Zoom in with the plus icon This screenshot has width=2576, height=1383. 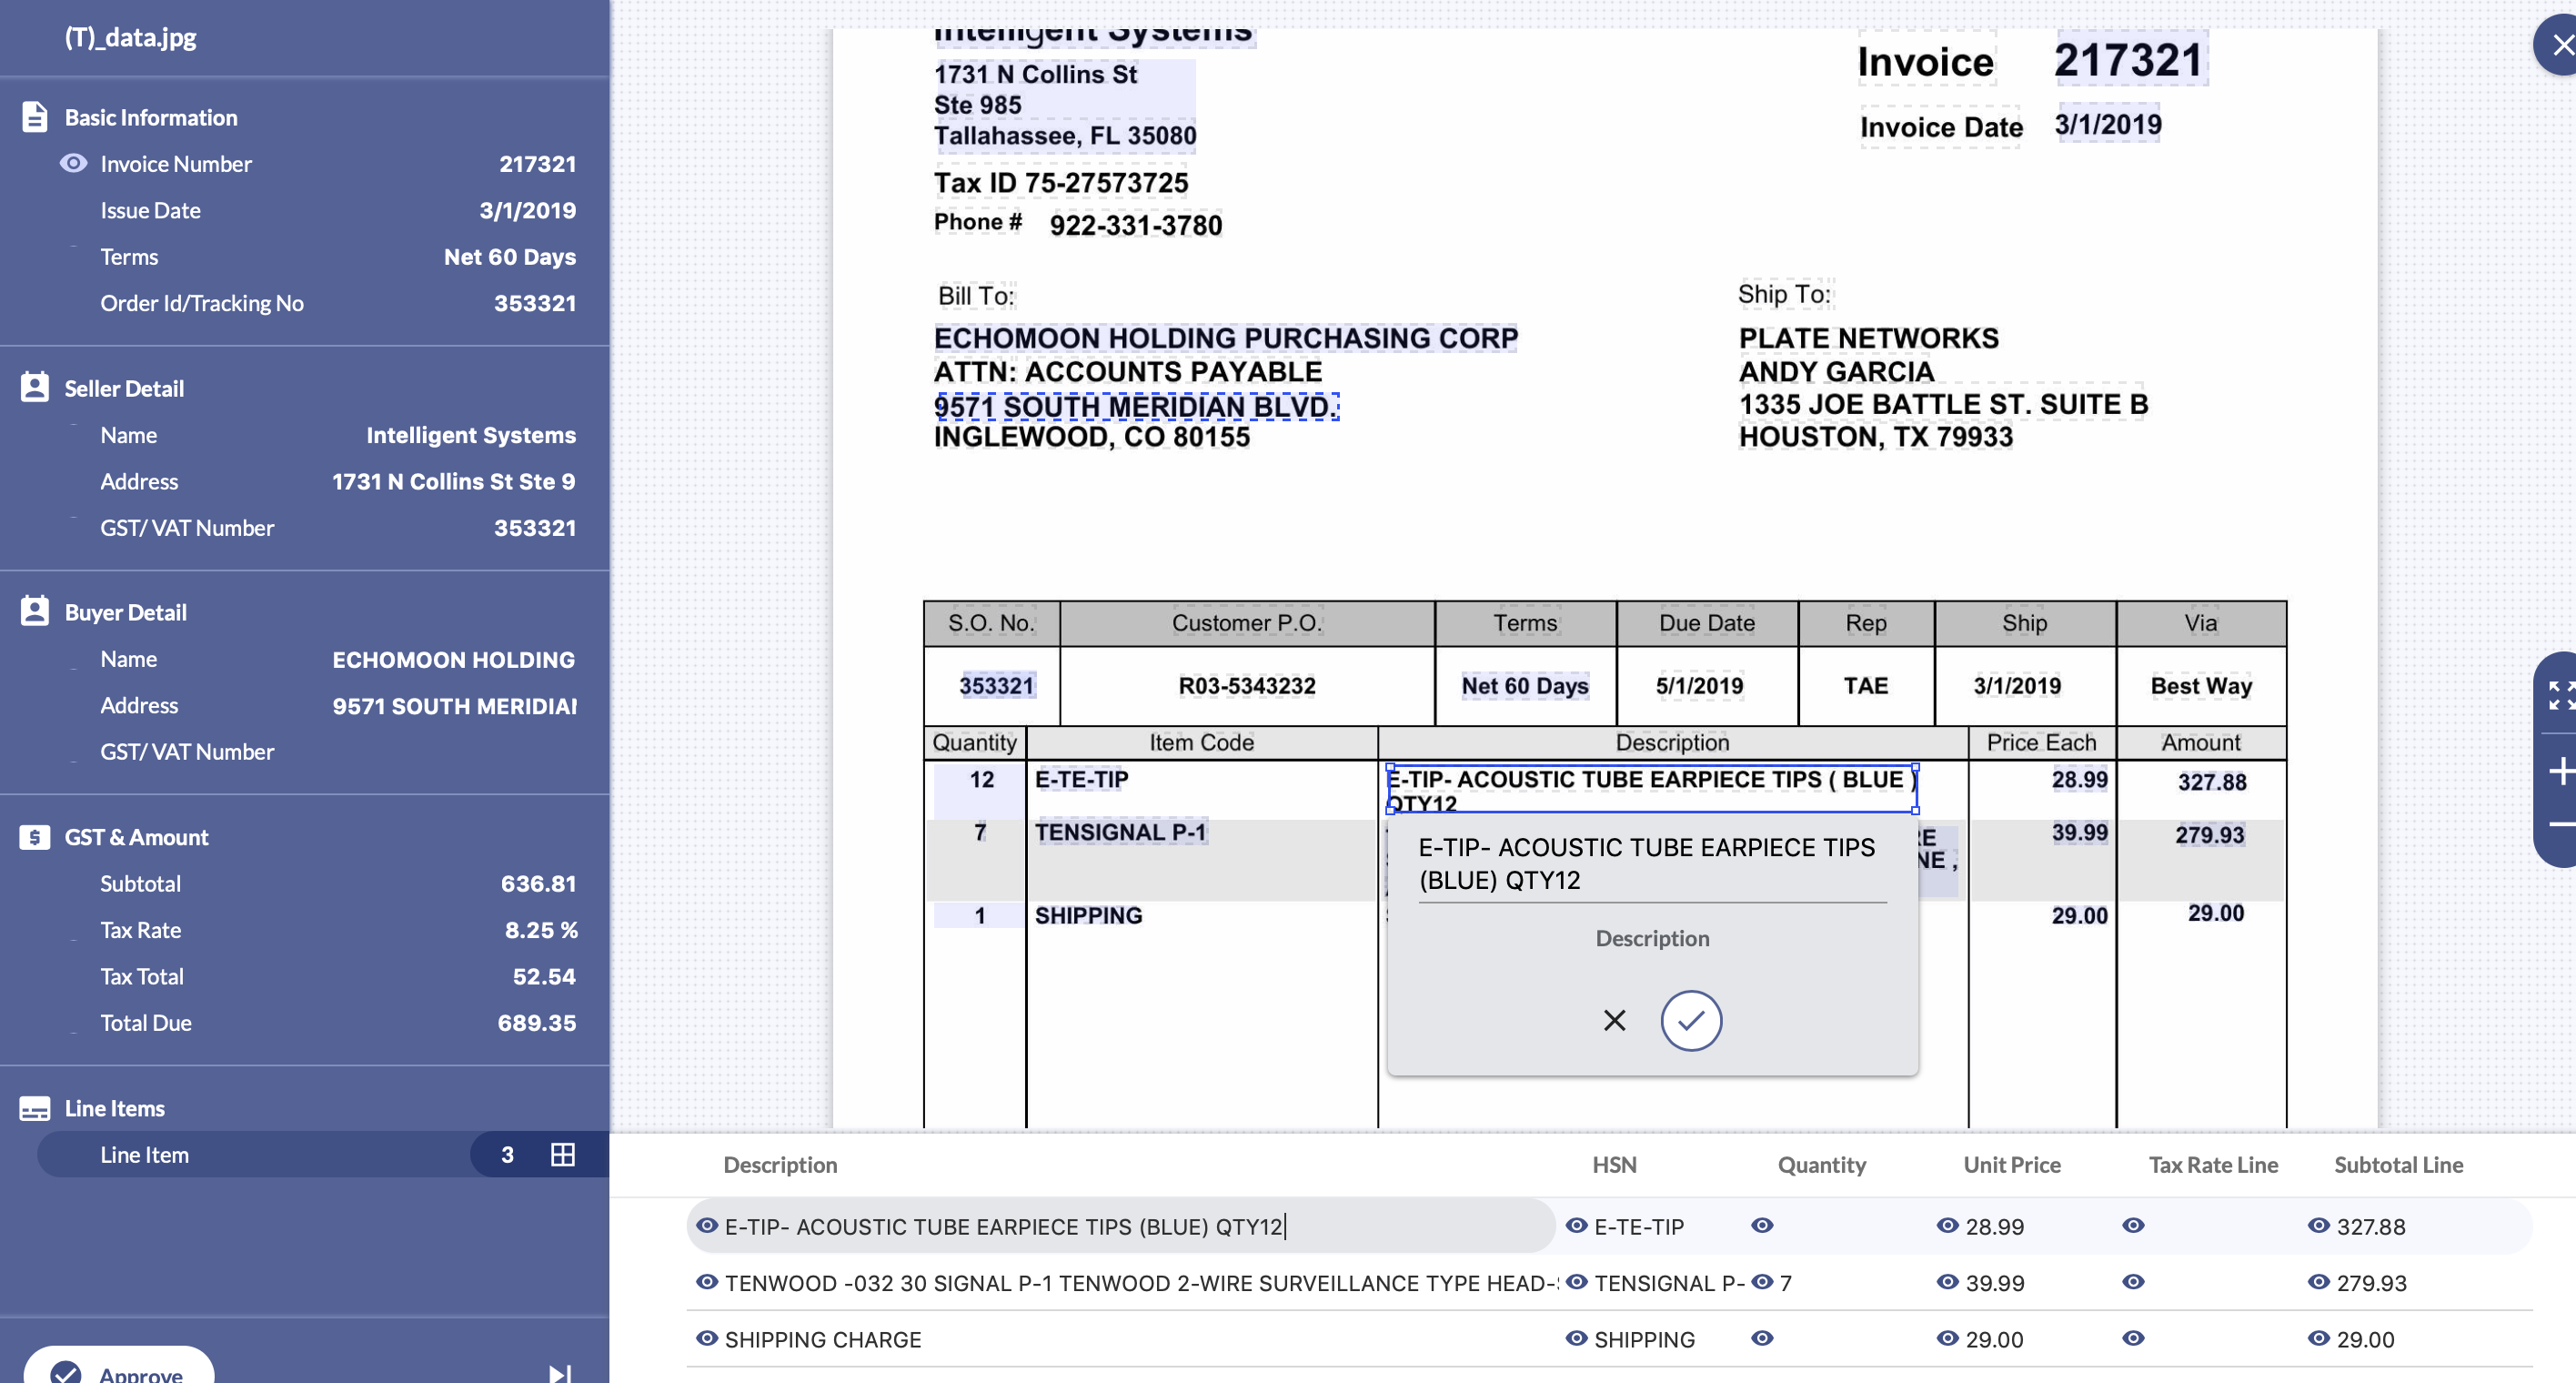(x=2561, y=771)
